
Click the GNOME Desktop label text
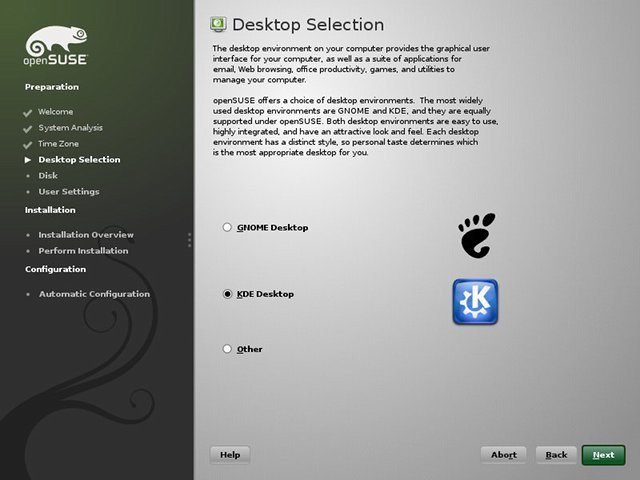point(273,228)
